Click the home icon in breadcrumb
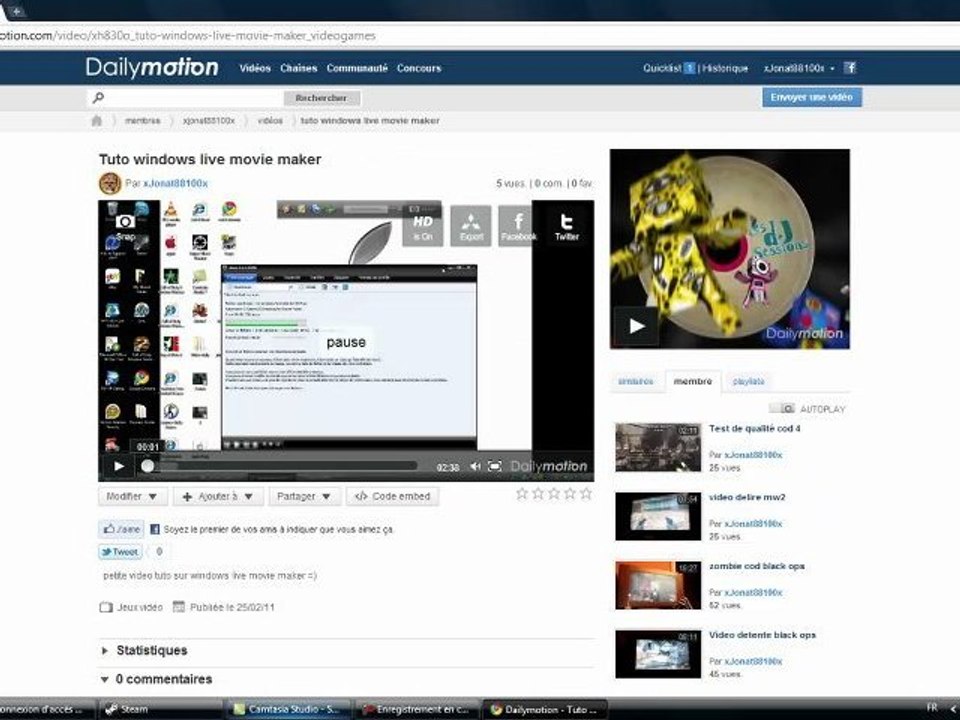 click(x=97, y=121)
